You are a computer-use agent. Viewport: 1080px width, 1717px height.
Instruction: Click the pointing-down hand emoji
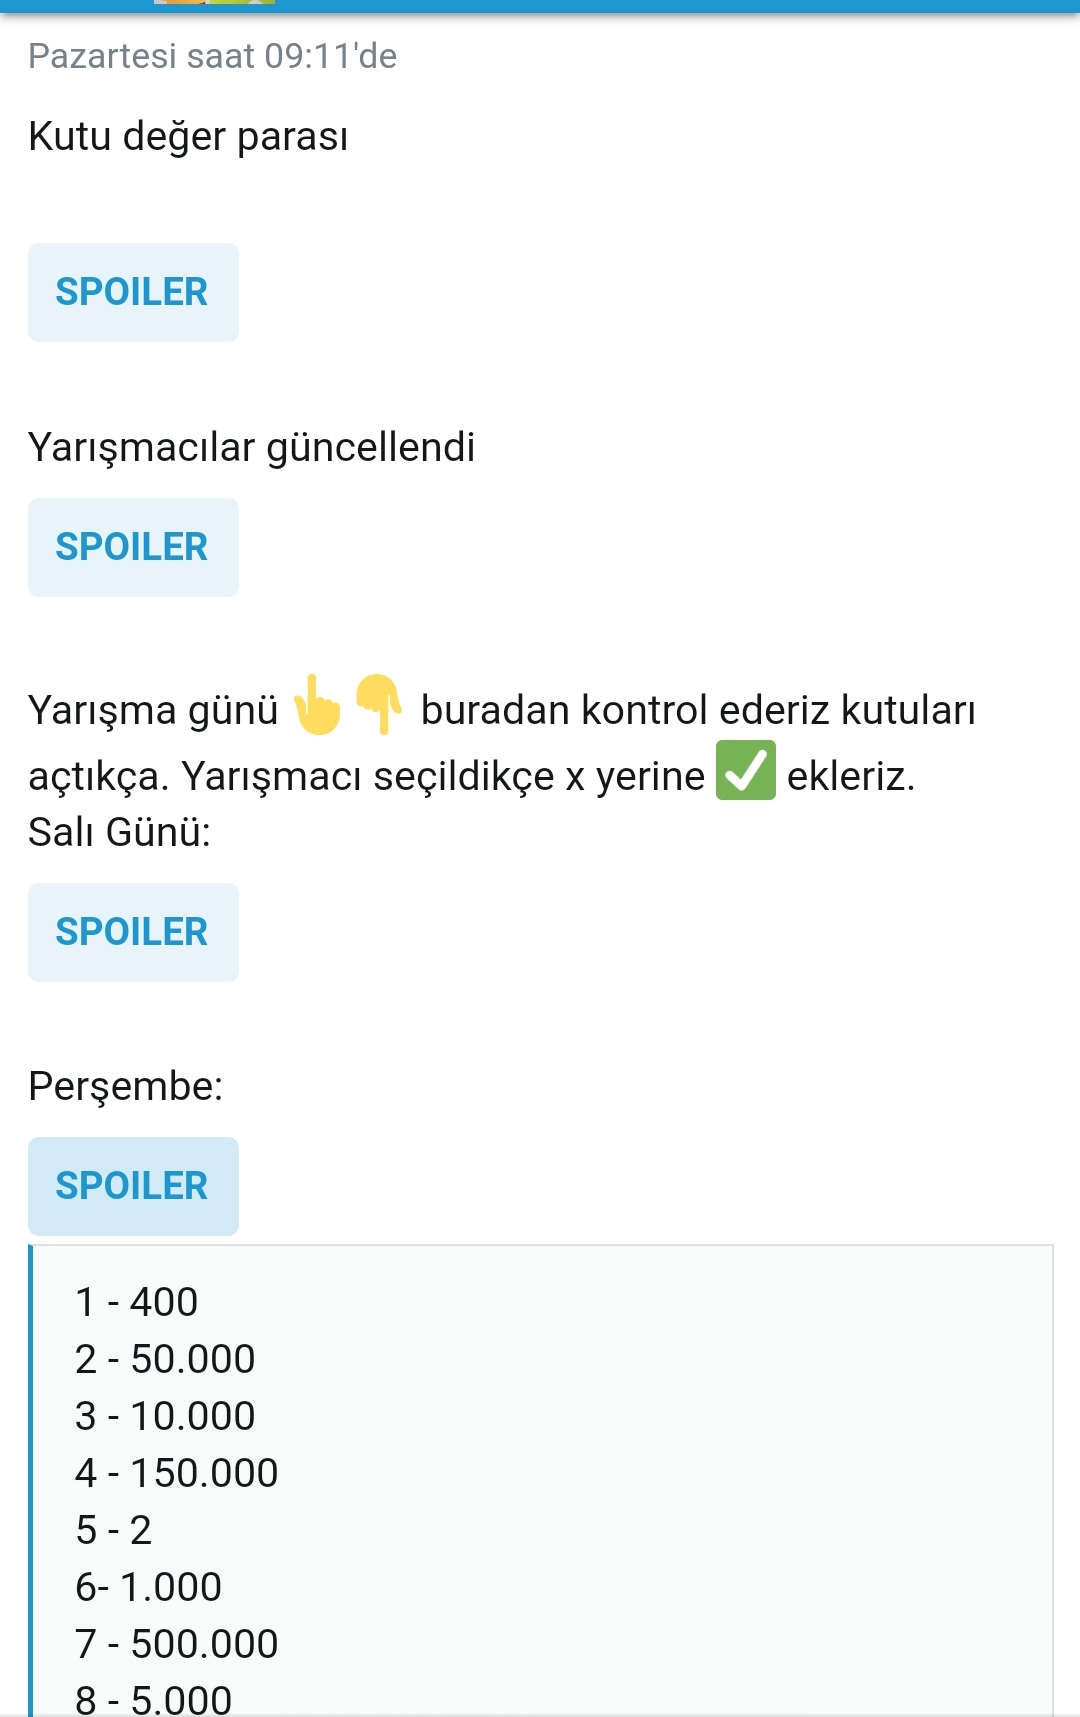pyautogui.click(x=379, y=704)
